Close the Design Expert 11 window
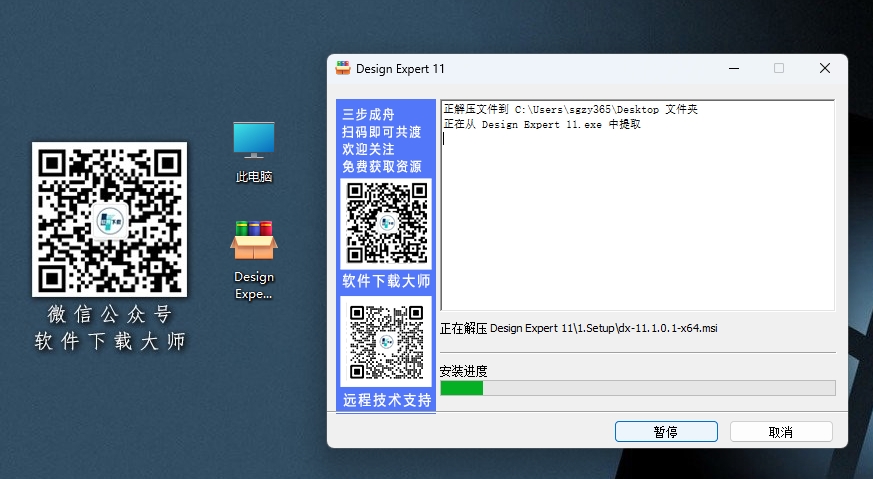873x479 pixels. [x=825, y=69]
